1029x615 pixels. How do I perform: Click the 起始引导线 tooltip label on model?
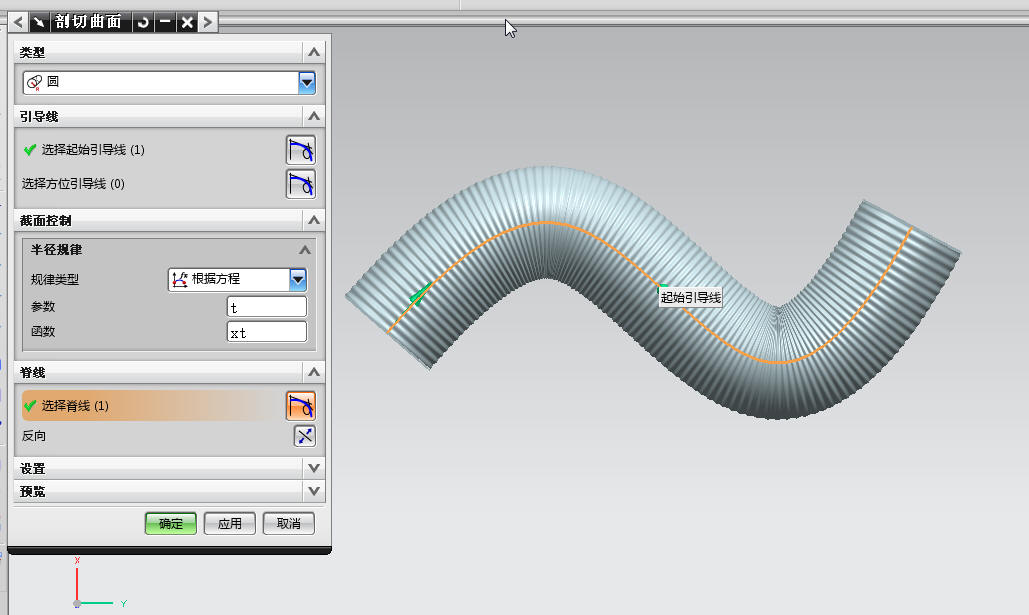[x=690, y=297]
